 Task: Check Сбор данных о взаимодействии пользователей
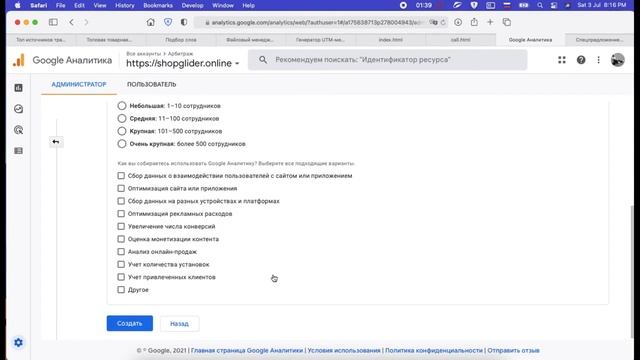point(121,176)
